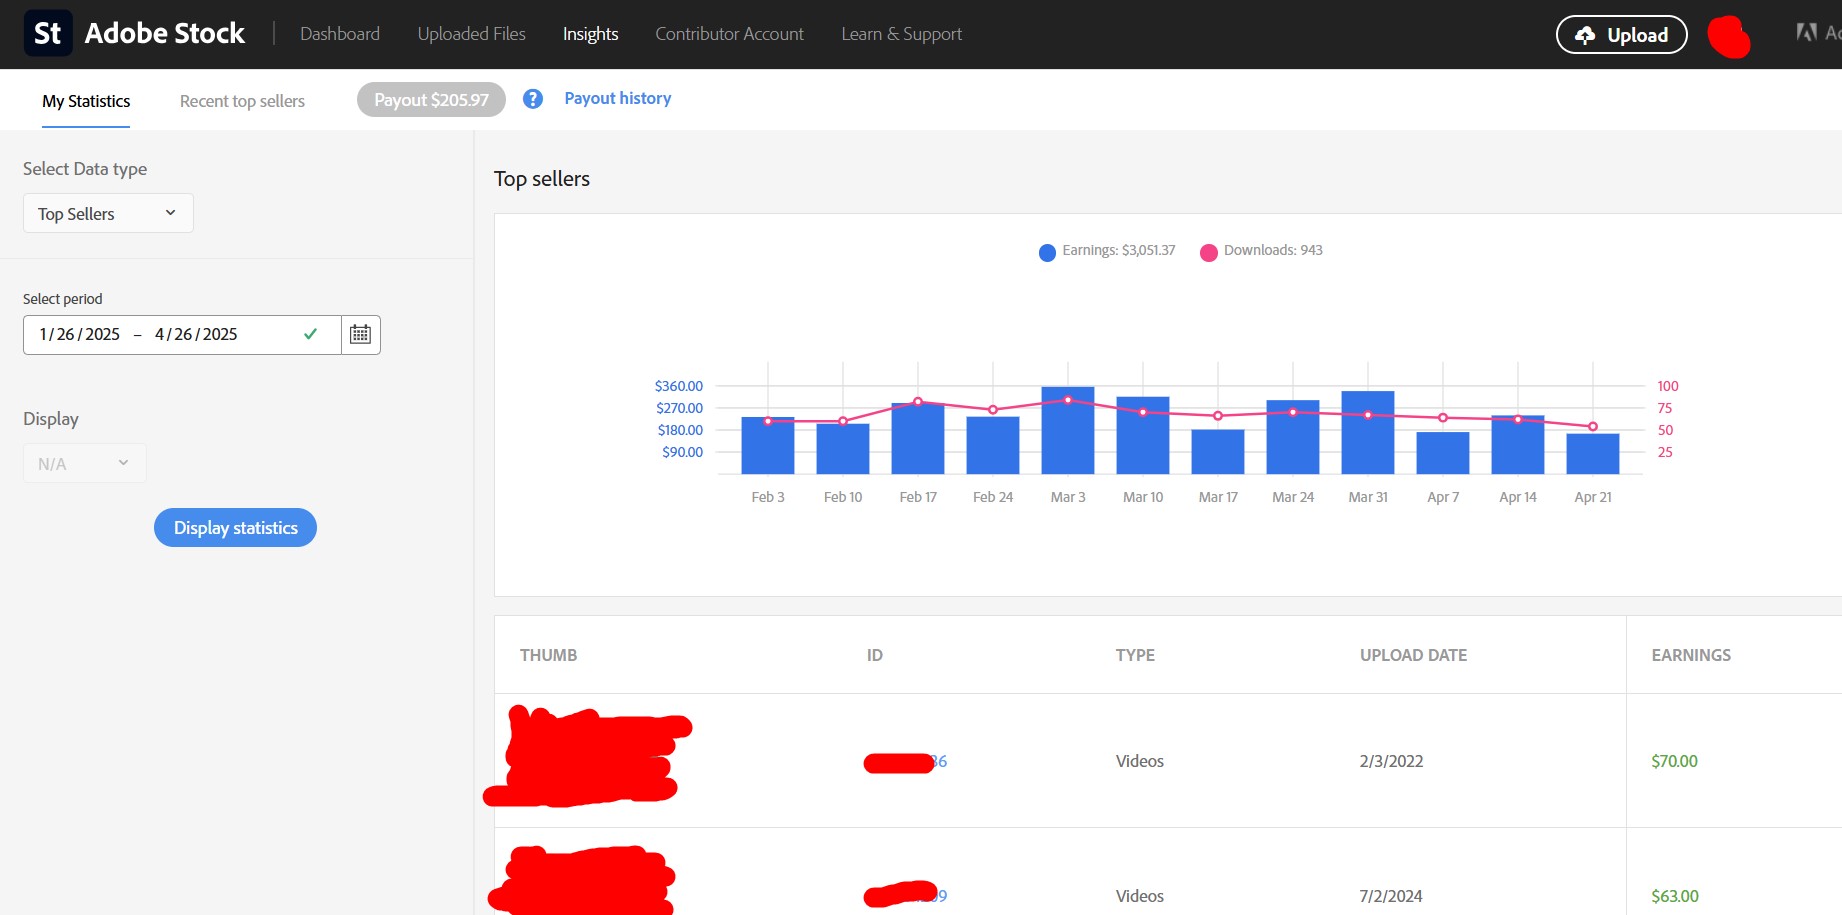
Task: Click the Adobe logo in top right
Action: click(x=1807, y=33)
